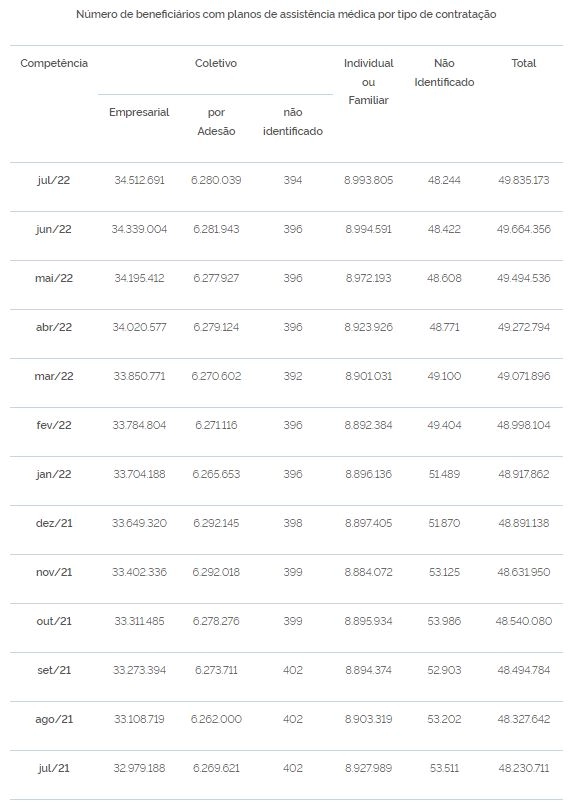572x805 pixels.
Task: Click the Total value for jun/22
Action: tap(524, 229)
